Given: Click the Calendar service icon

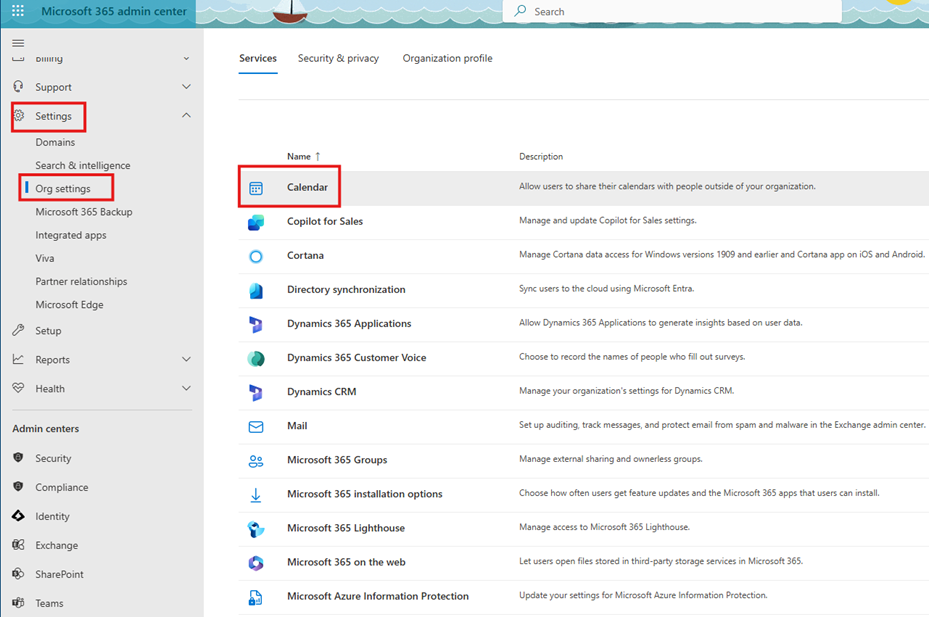Looking at the screenshot, I should 256,188.
